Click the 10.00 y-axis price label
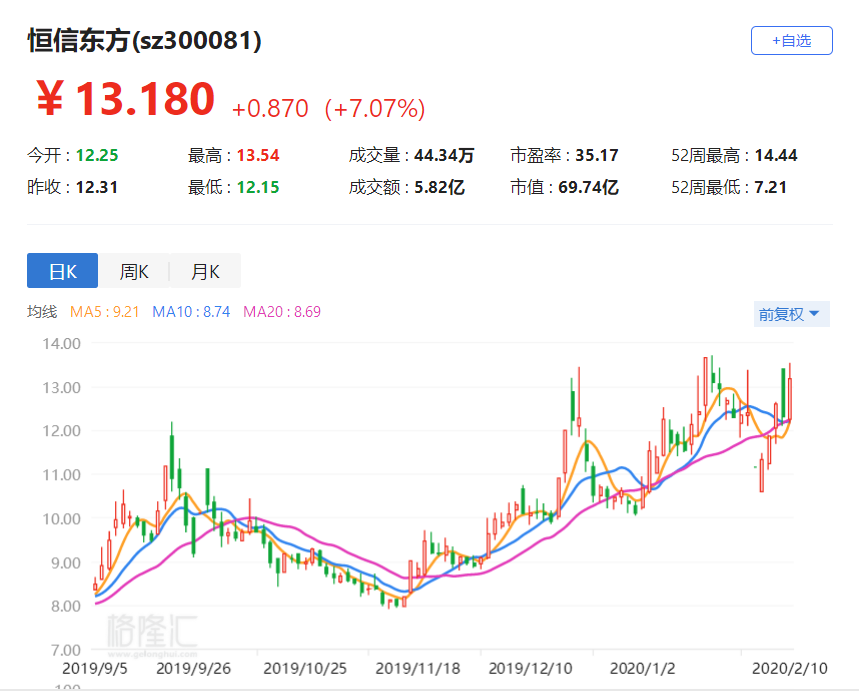Image resolution: width=859 pixels, height=699 pixels. click(x=62, y=518)
